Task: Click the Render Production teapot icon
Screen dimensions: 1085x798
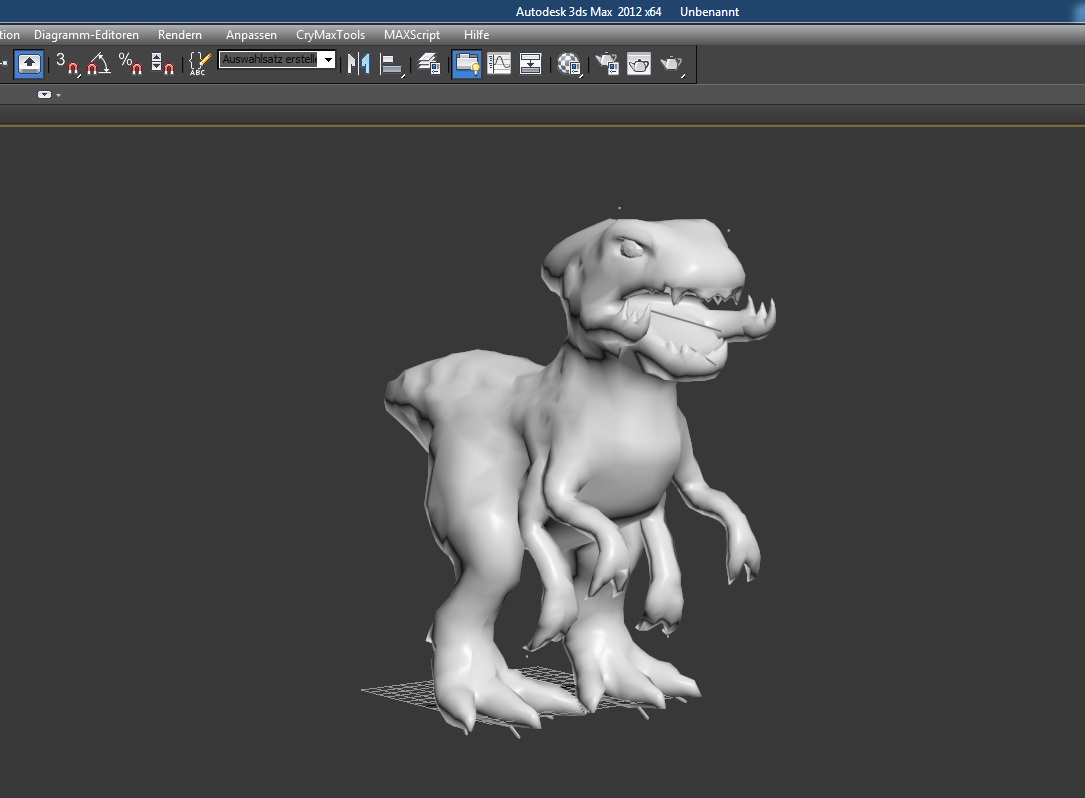Action: (x=671, y=64)
